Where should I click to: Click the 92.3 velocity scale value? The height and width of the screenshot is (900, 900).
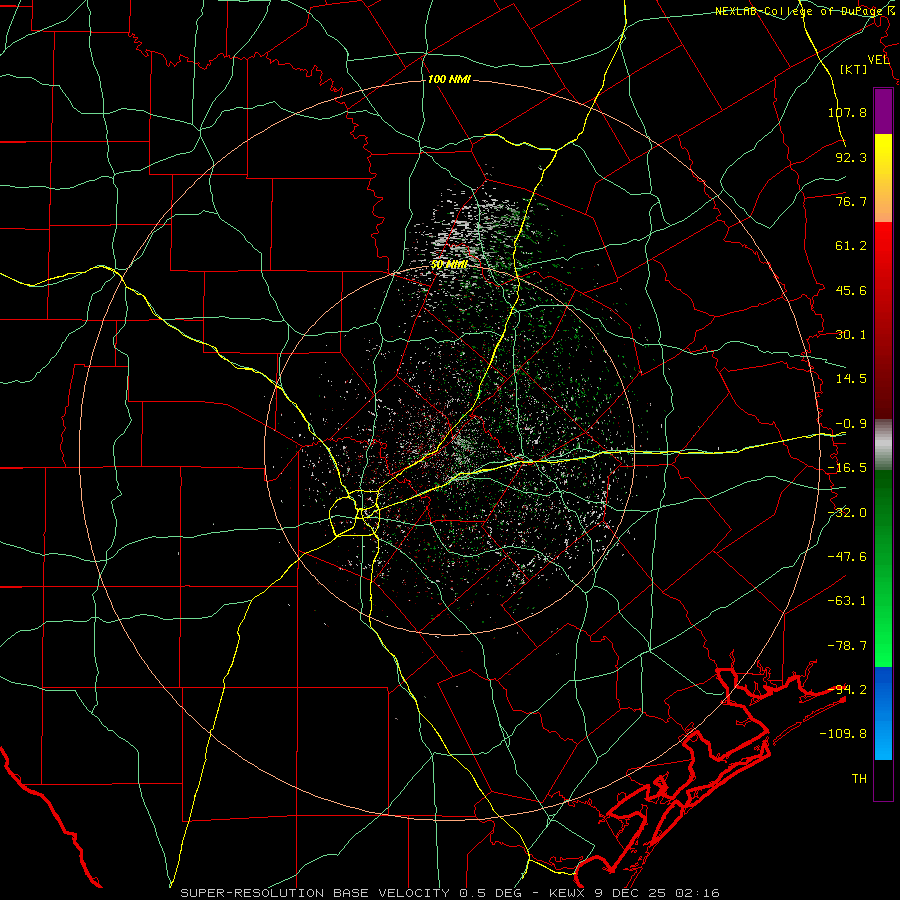[x=851, y=157]
